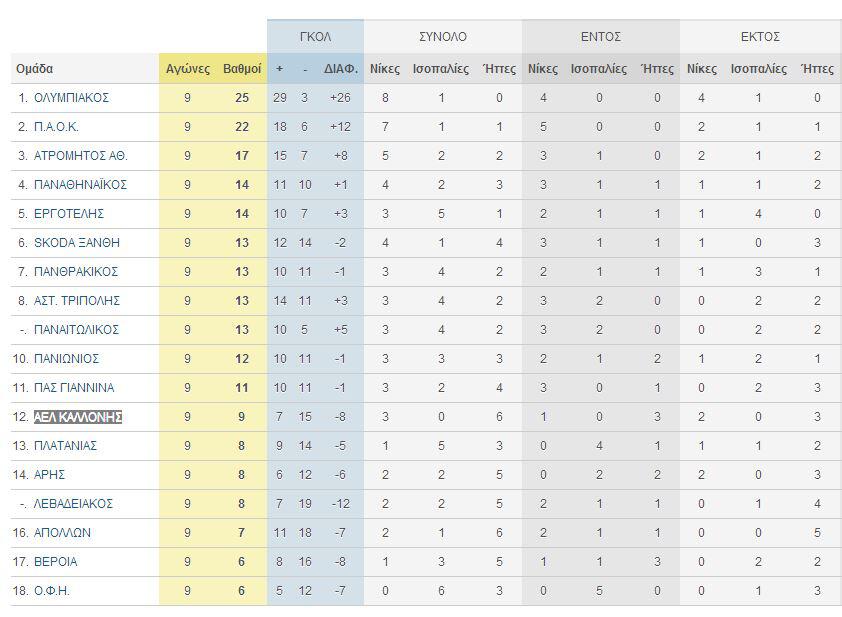Select the ΕΝΤΟΣ group header

pyautogui.click(x=601, y=37)
